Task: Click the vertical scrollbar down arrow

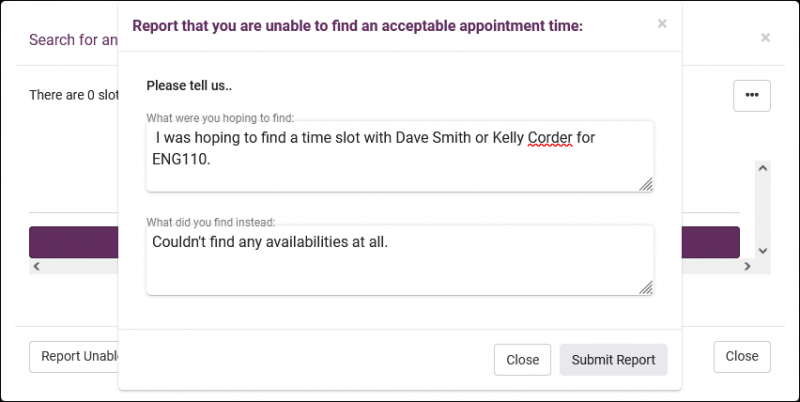Action: point(763,250)
